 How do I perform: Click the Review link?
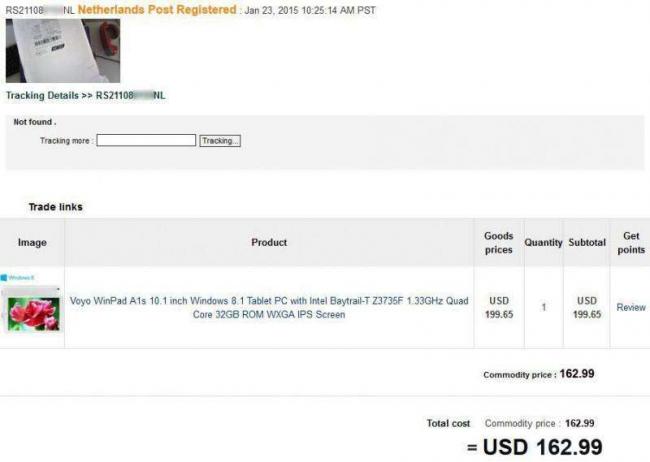point(631,307)
